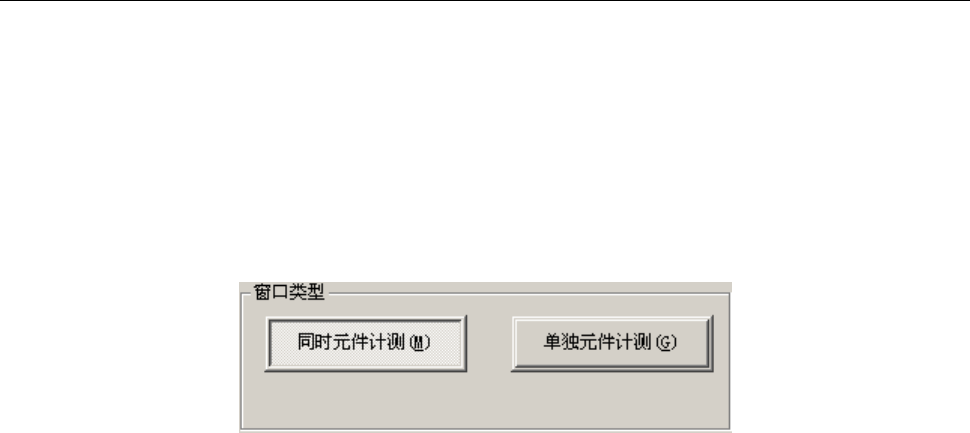Select individual component measurement window type
Screen dimensions: 970x433
(x=612, y=343)
